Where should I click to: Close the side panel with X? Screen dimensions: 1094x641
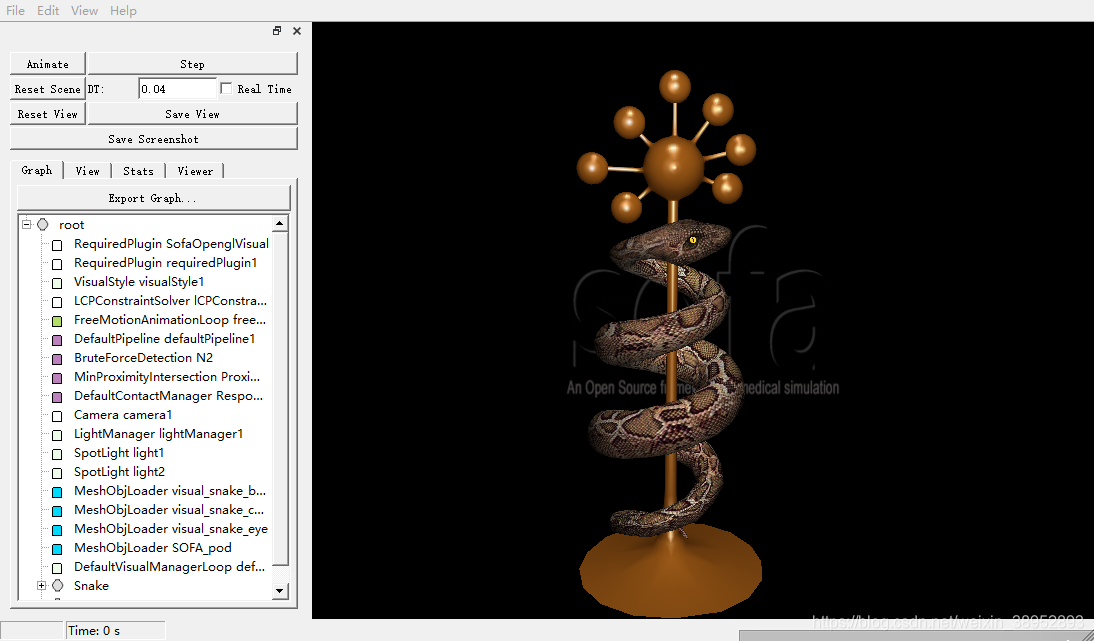[x=297, y=31]
